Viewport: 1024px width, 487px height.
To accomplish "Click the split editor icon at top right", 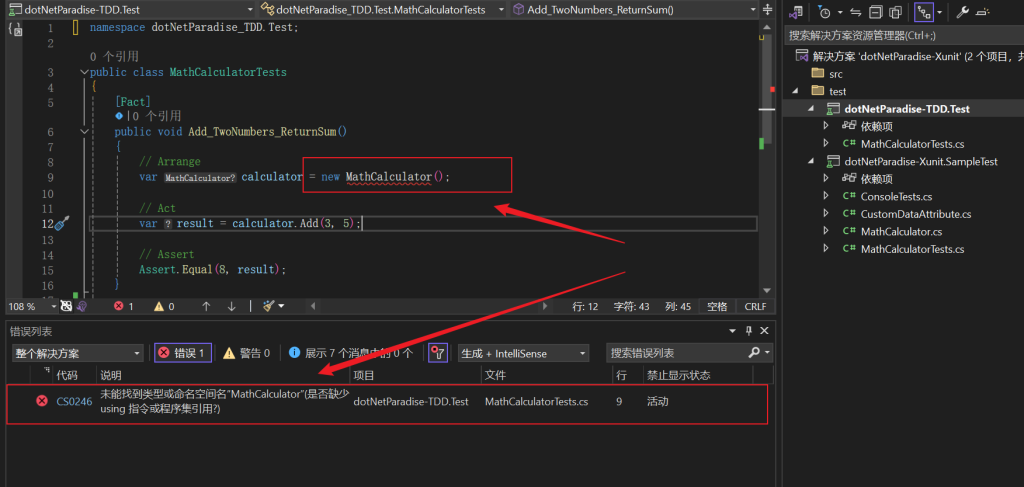I will 767,10.
